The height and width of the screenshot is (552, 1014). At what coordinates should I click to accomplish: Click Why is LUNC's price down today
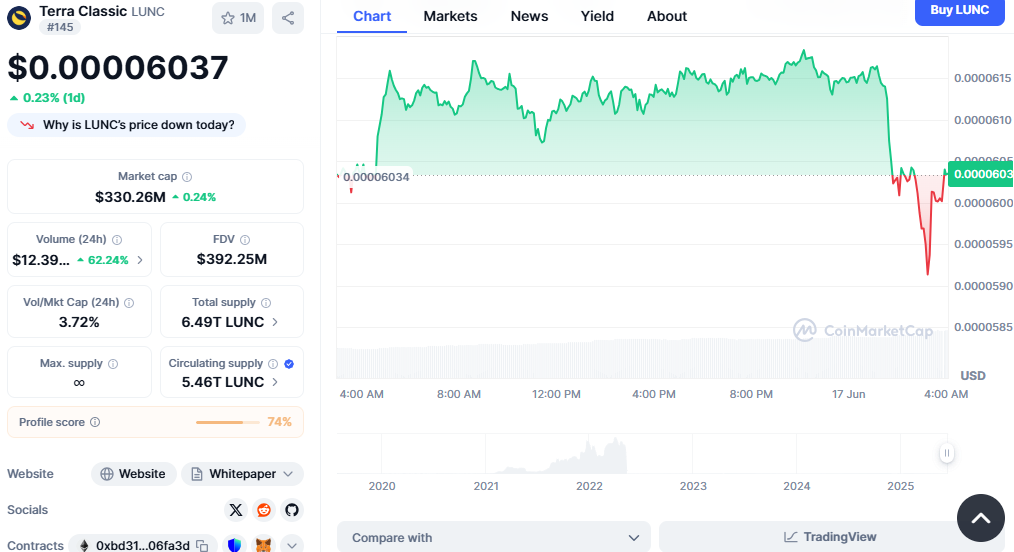click(x=126, y=125)
